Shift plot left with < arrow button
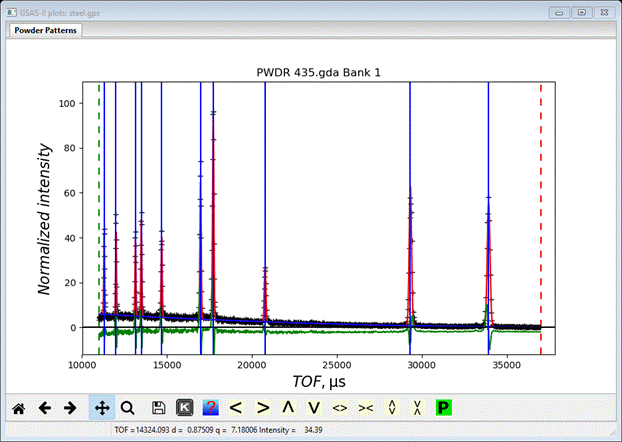This screenshot has width=622, height=442. coord(236,407)
